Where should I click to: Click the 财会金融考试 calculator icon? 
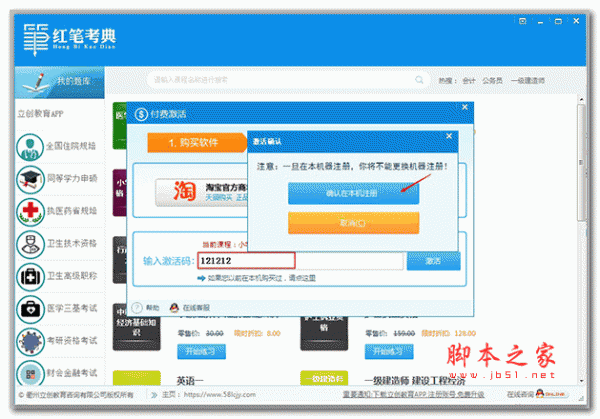click(30, 373)
